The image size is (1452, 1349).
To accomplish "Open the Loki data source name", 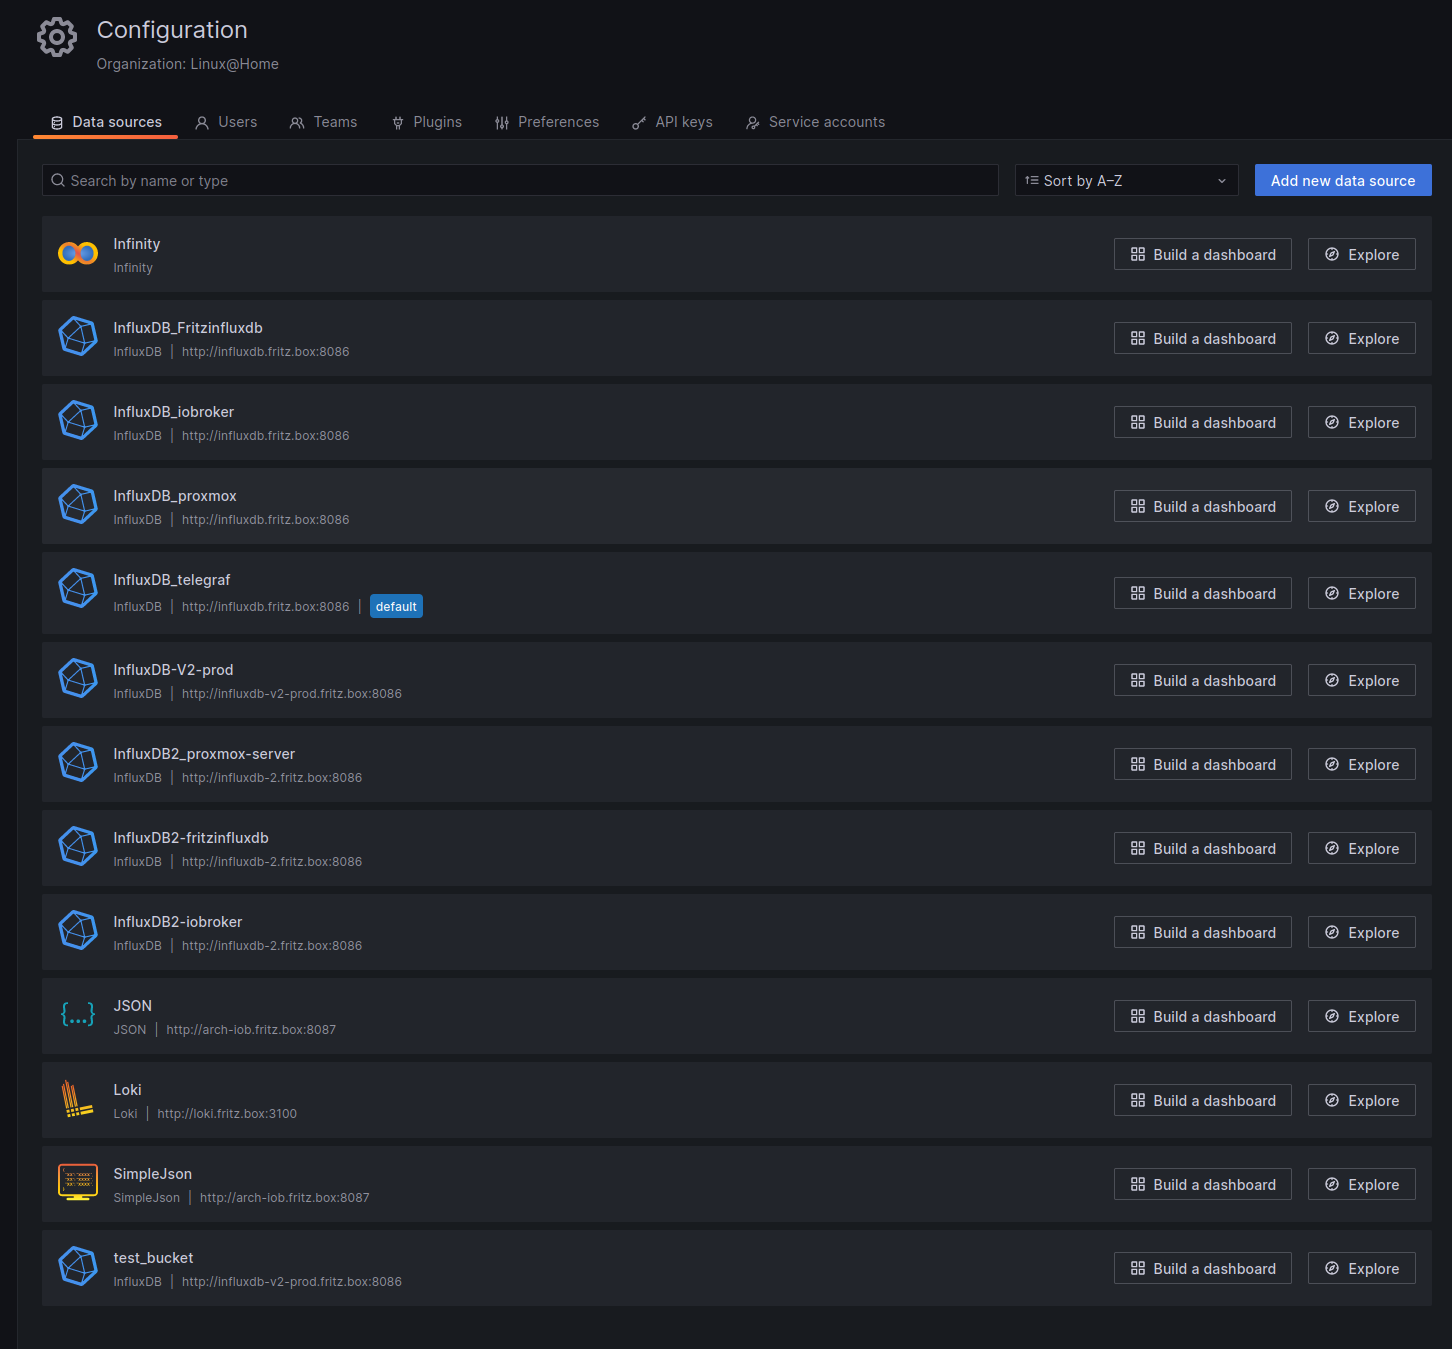I will (x=127, y=1090).
